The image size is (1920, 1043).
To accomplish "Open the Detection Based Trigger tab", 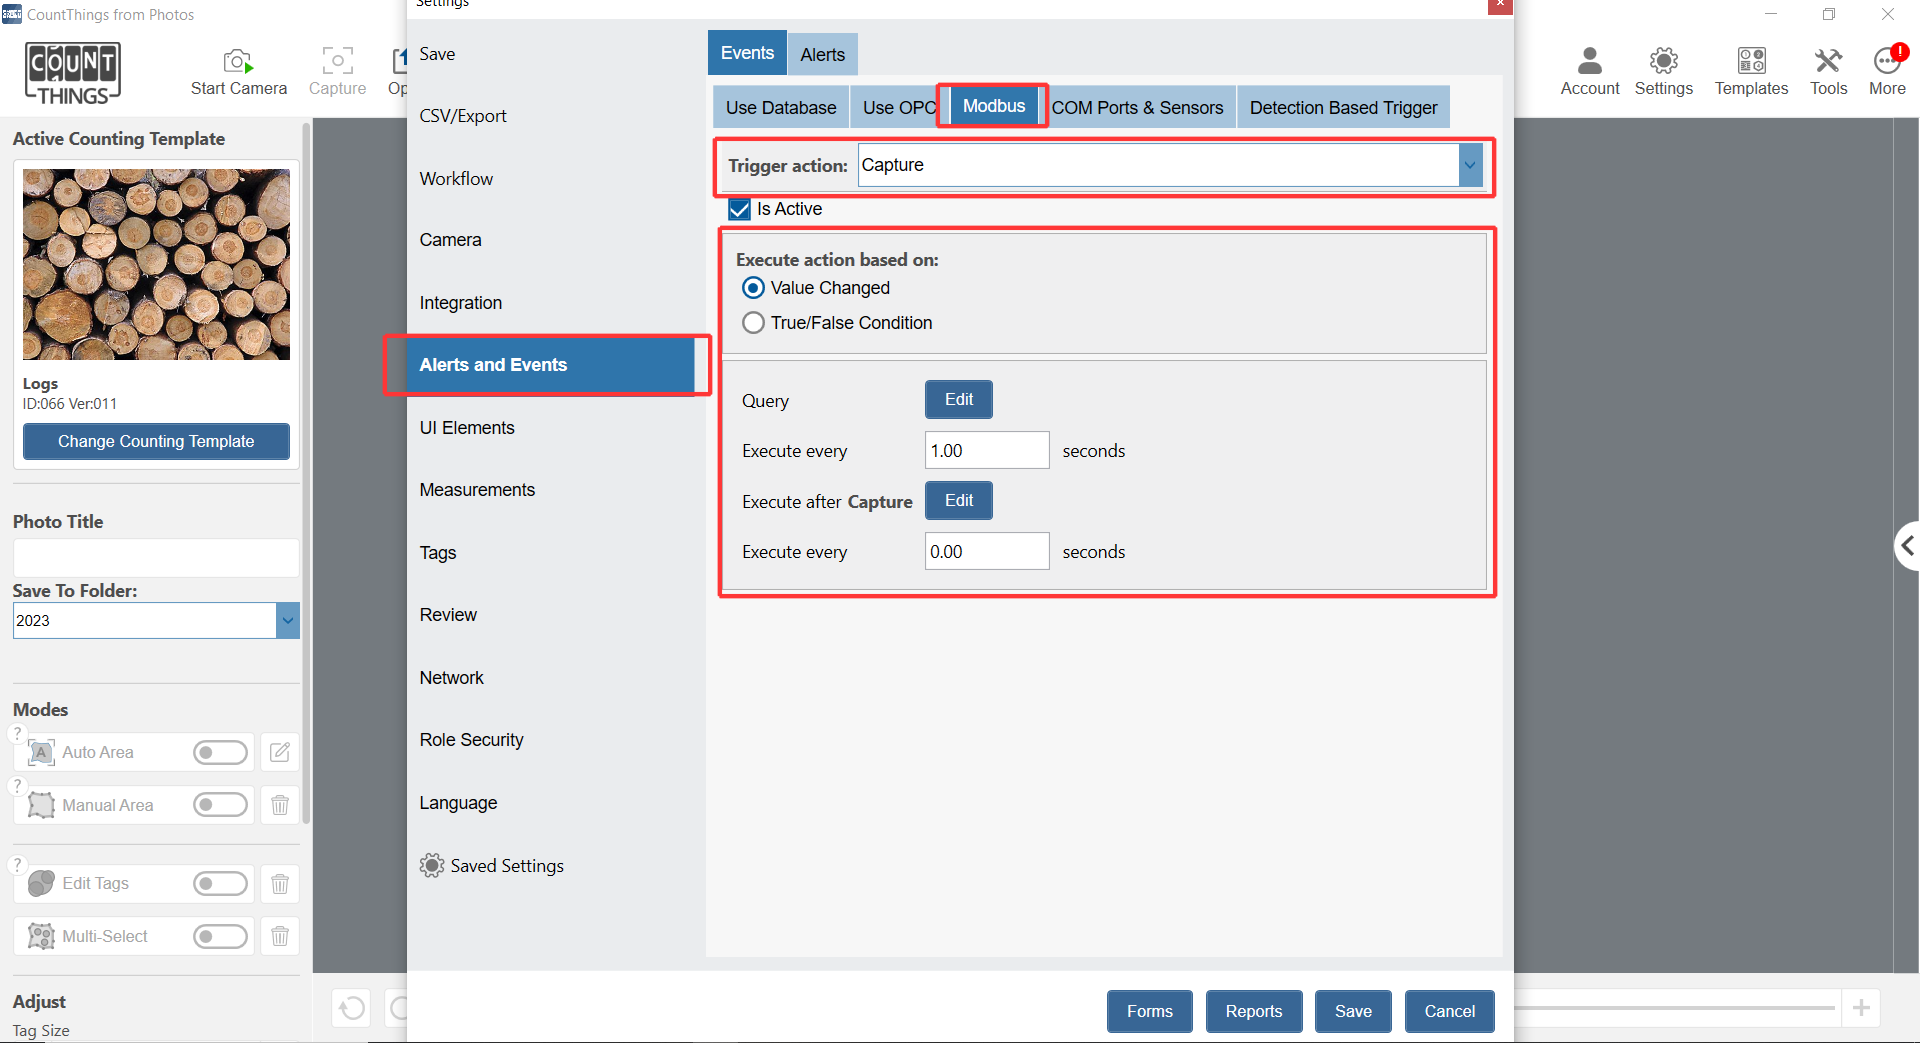I will (1342, 108).
